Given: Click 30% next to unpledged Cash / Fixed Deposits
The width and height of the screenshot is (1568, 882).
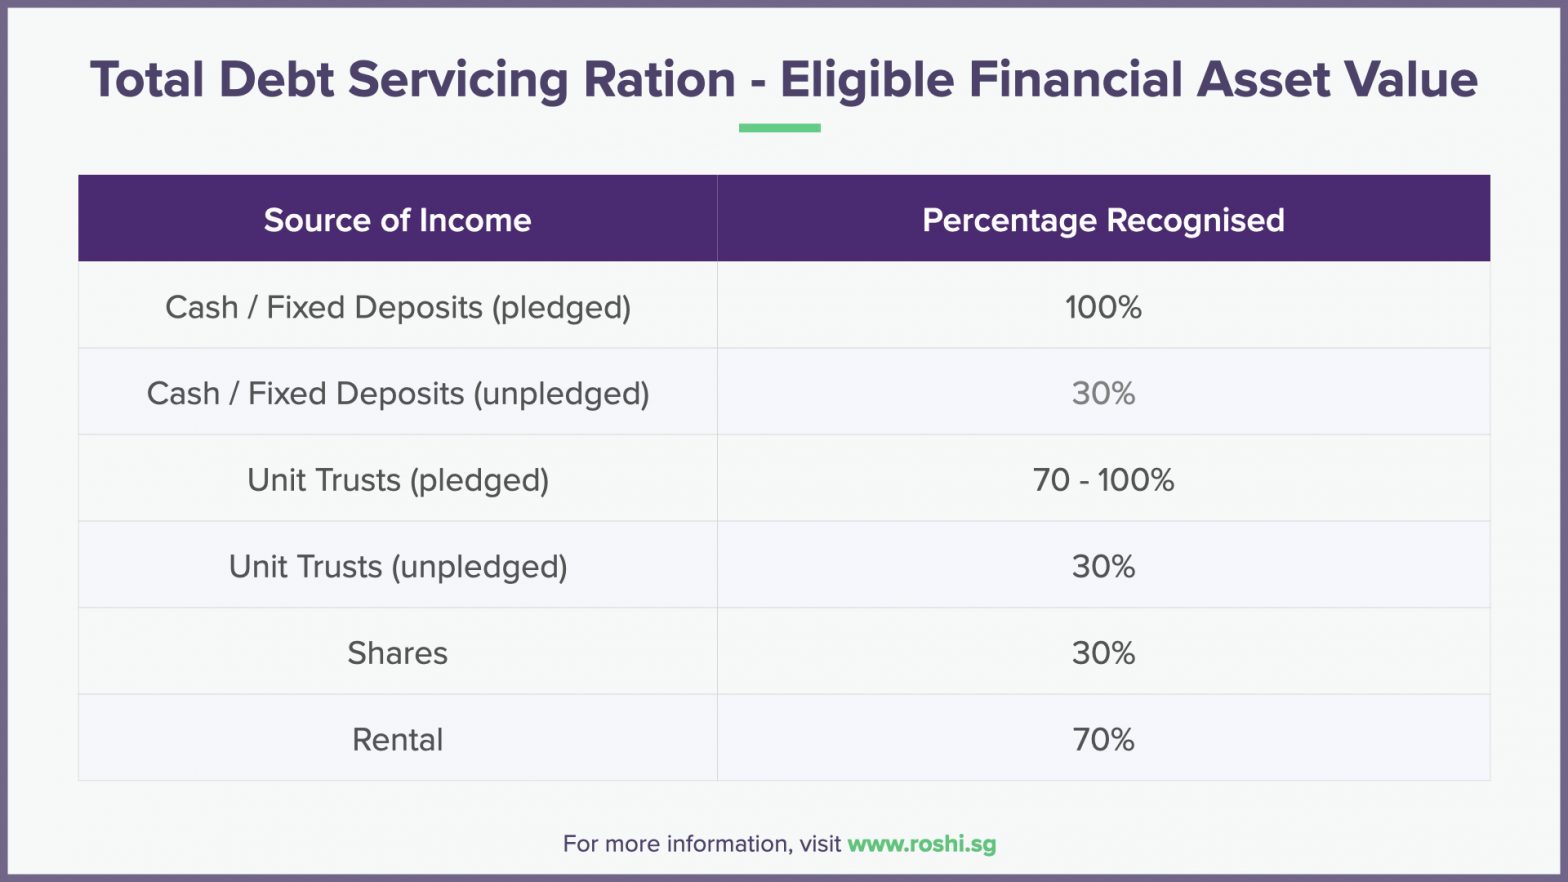Looking at the screenshot, I should click(x=1103, y=394).
